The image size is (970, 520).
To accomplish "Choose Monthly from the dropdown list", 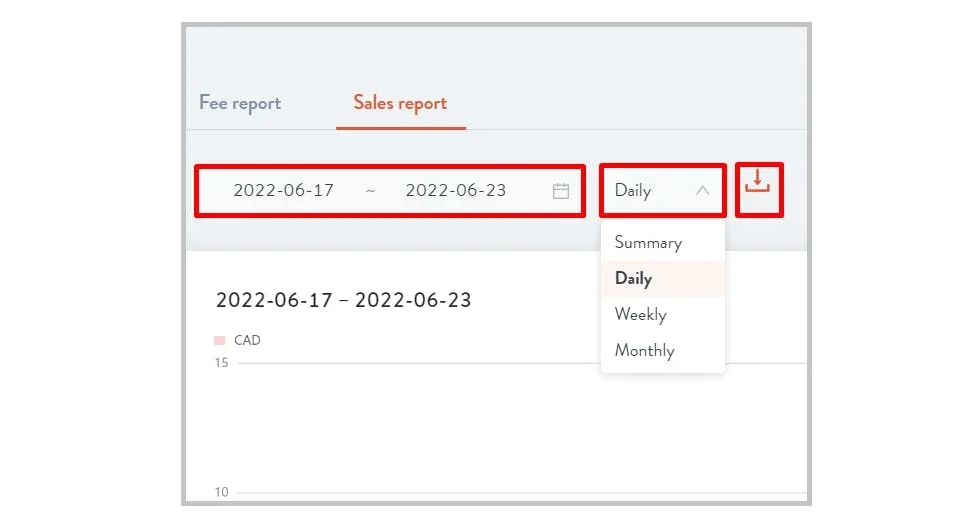I will click(x=663, y=350).
